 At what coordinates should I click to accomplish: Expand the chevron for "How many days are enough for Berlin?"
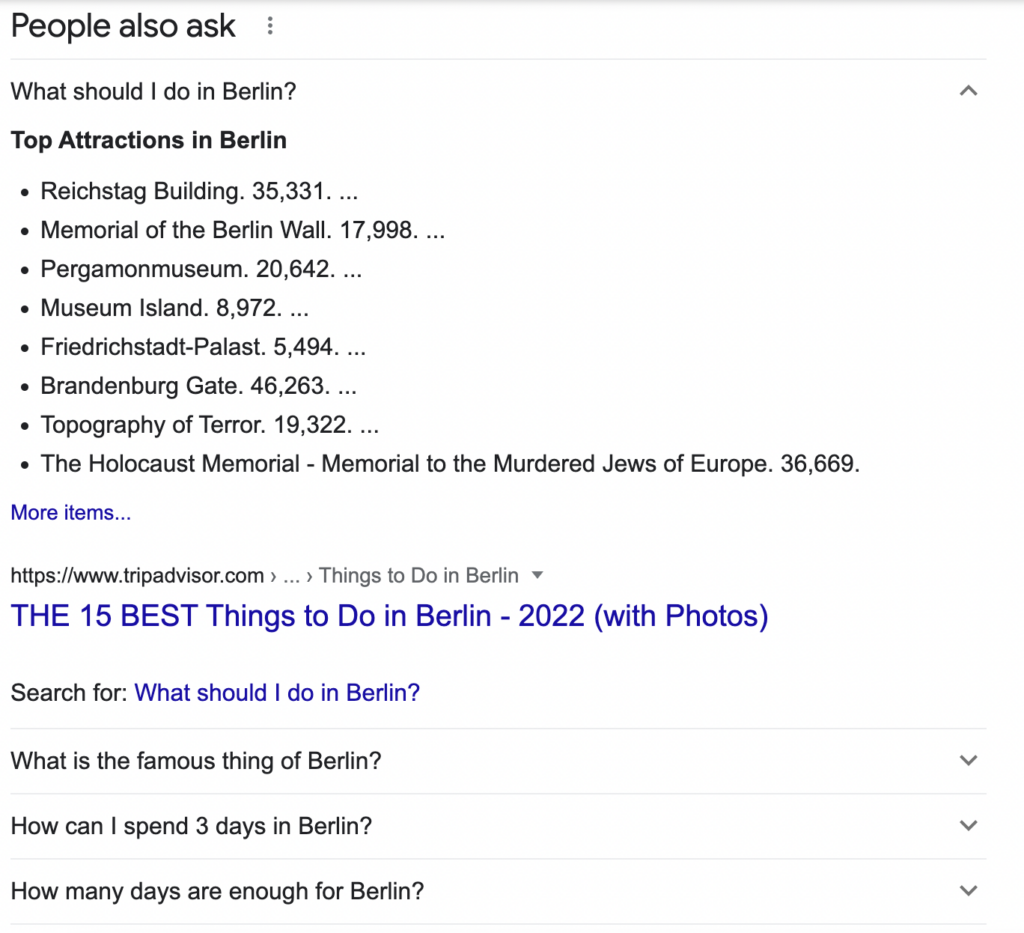click(967, 891)
